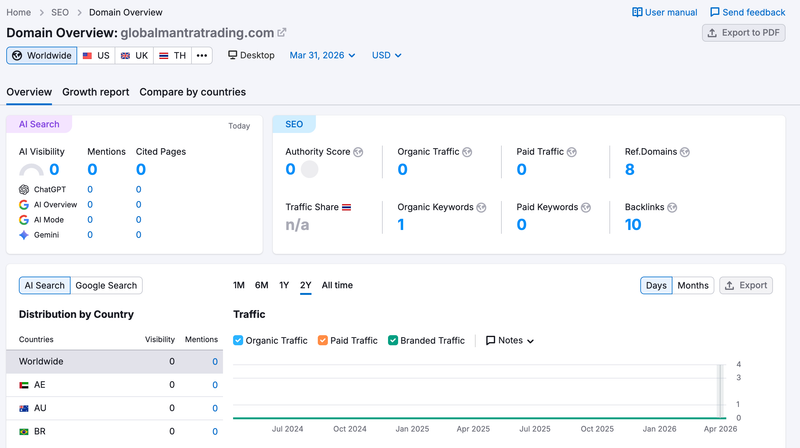Open the Compare by countries tab
The width and height of the screenshot is (800, 448).
coord(192,92)
